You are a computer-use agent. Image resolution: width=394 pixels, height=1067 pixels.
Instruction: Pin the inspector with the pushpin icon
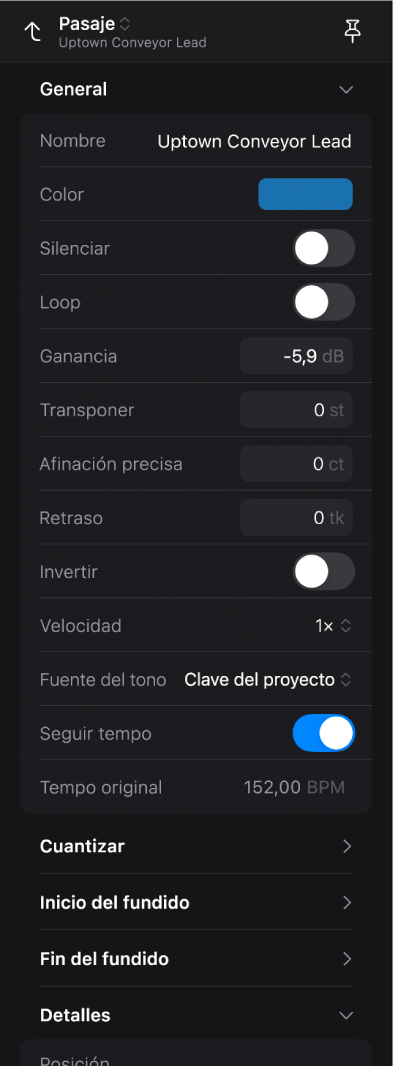[x=352, y=31]
